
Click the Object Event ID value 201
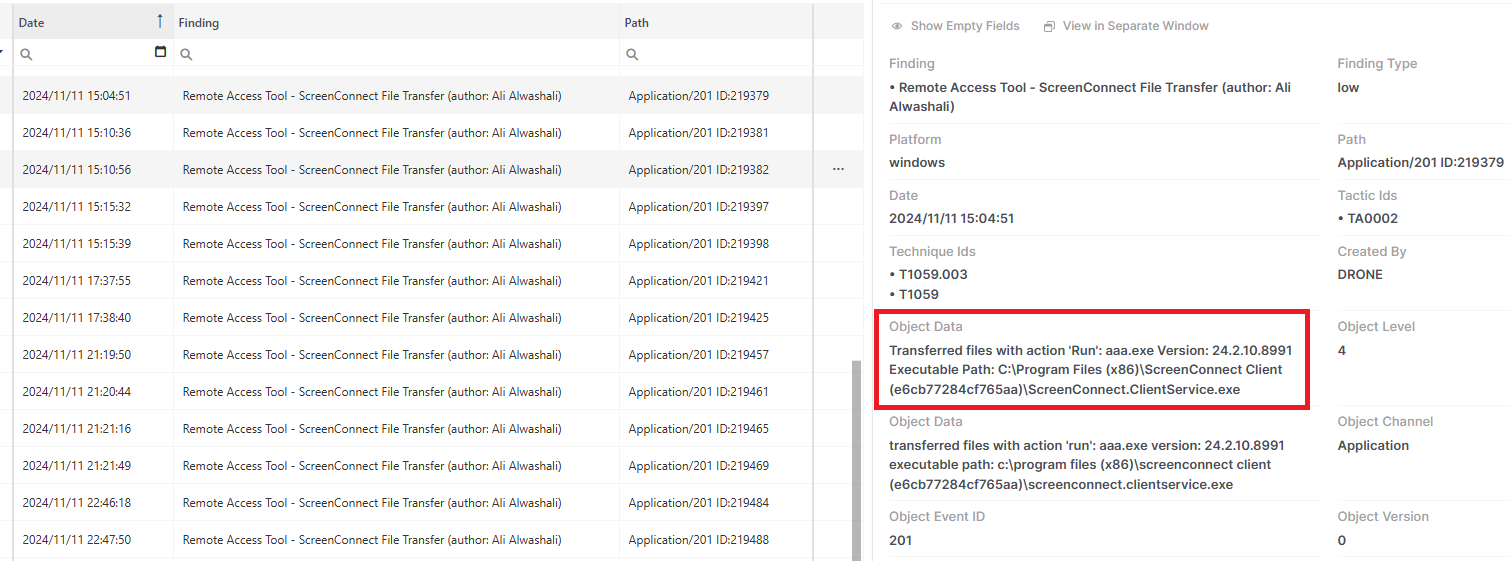coord(900,540)
